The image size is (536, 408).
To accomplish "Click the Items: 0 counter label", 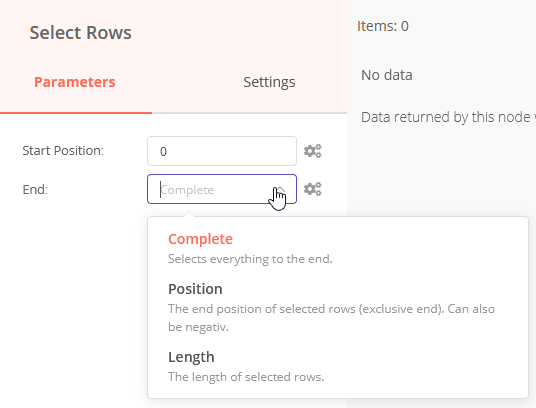I will [x=383, y=26].
